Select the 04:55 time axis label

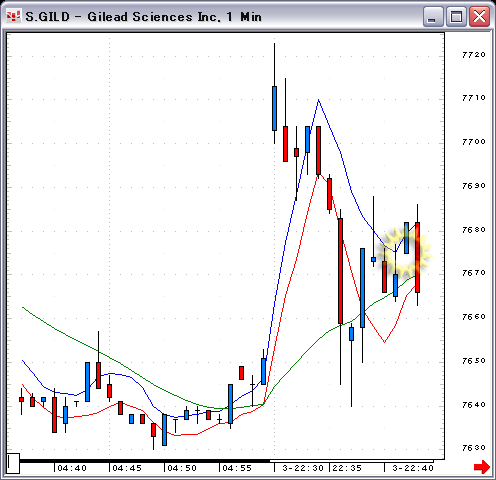point(237,468)
